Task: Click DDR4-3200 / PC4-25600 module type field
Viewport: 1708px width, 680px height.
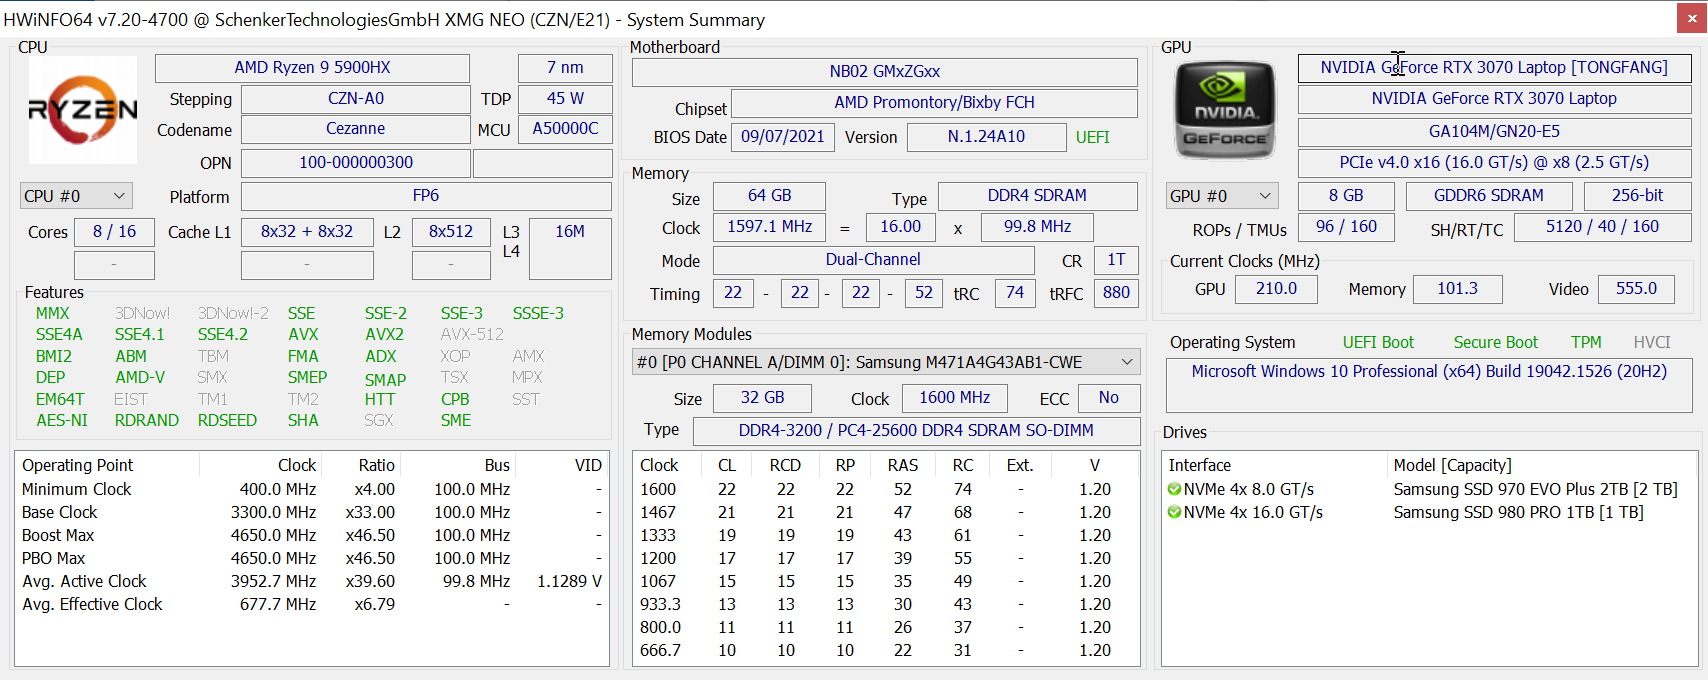Action: click(x=916, y=431)
